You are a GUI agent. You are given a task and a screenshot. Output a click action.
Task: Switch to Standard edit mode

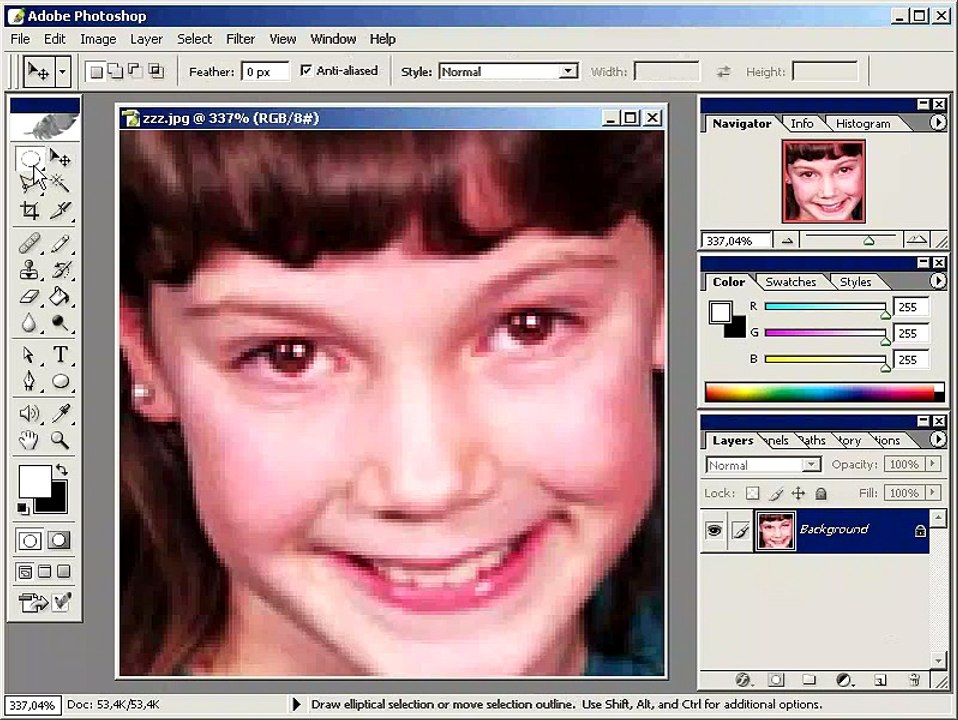[29, 540]
